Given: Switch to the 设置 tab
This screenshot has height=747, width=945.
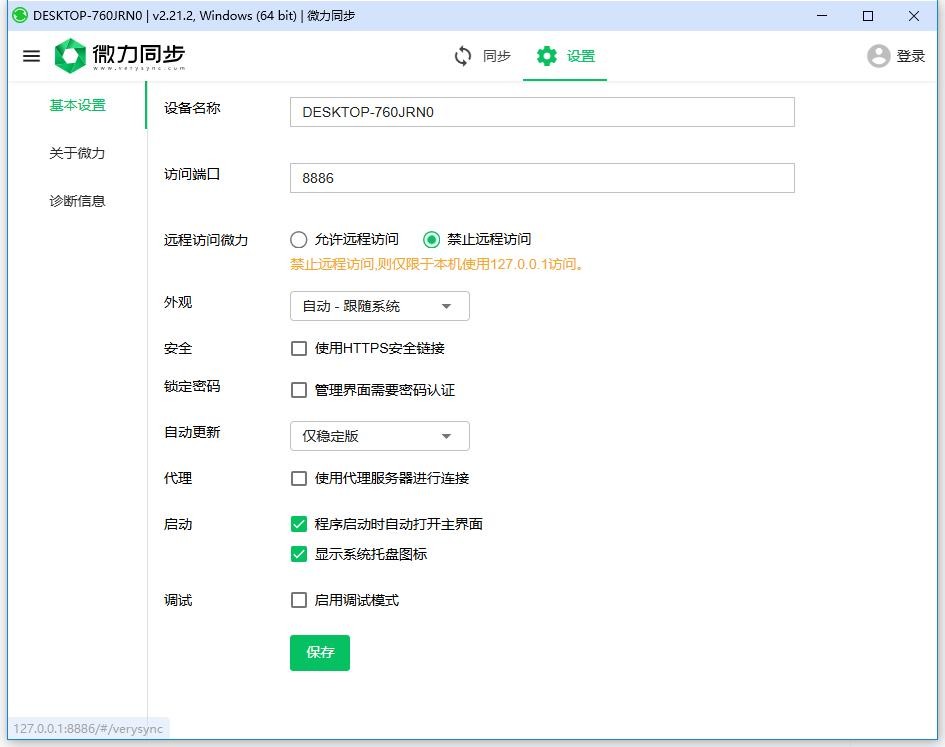Looking at the screenshot, I should point(565,56).
